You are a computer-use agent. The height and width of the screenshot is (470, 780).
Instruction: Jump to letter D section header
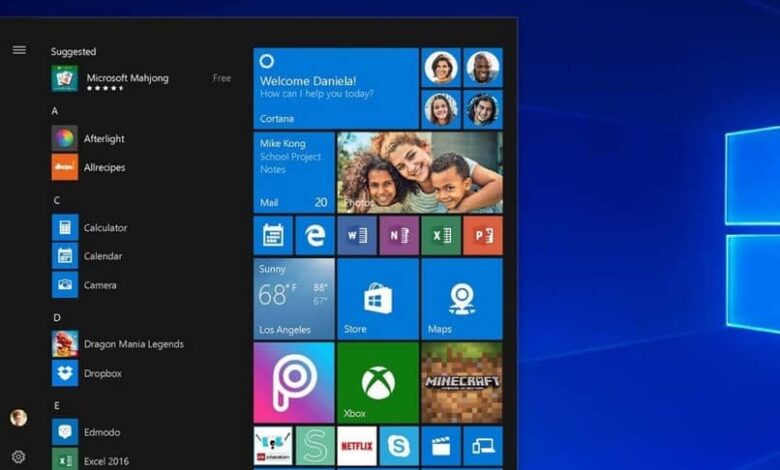[57, 317]
